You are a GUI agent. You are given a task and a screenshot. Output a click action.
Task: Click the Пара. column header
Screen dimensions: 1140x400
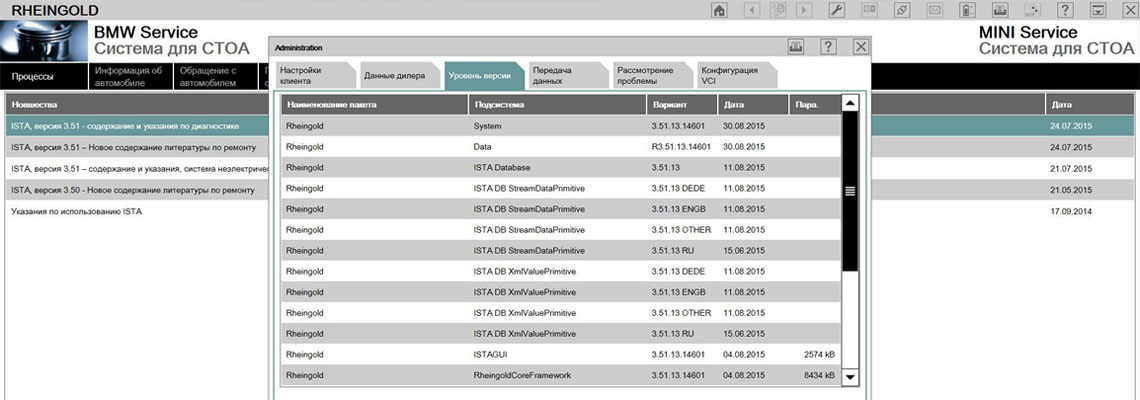tap(814, 105)
